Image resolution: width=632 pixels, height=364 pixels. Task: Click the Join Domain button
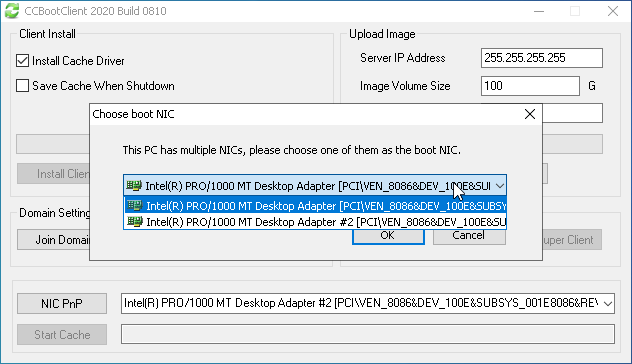[54, 240]
